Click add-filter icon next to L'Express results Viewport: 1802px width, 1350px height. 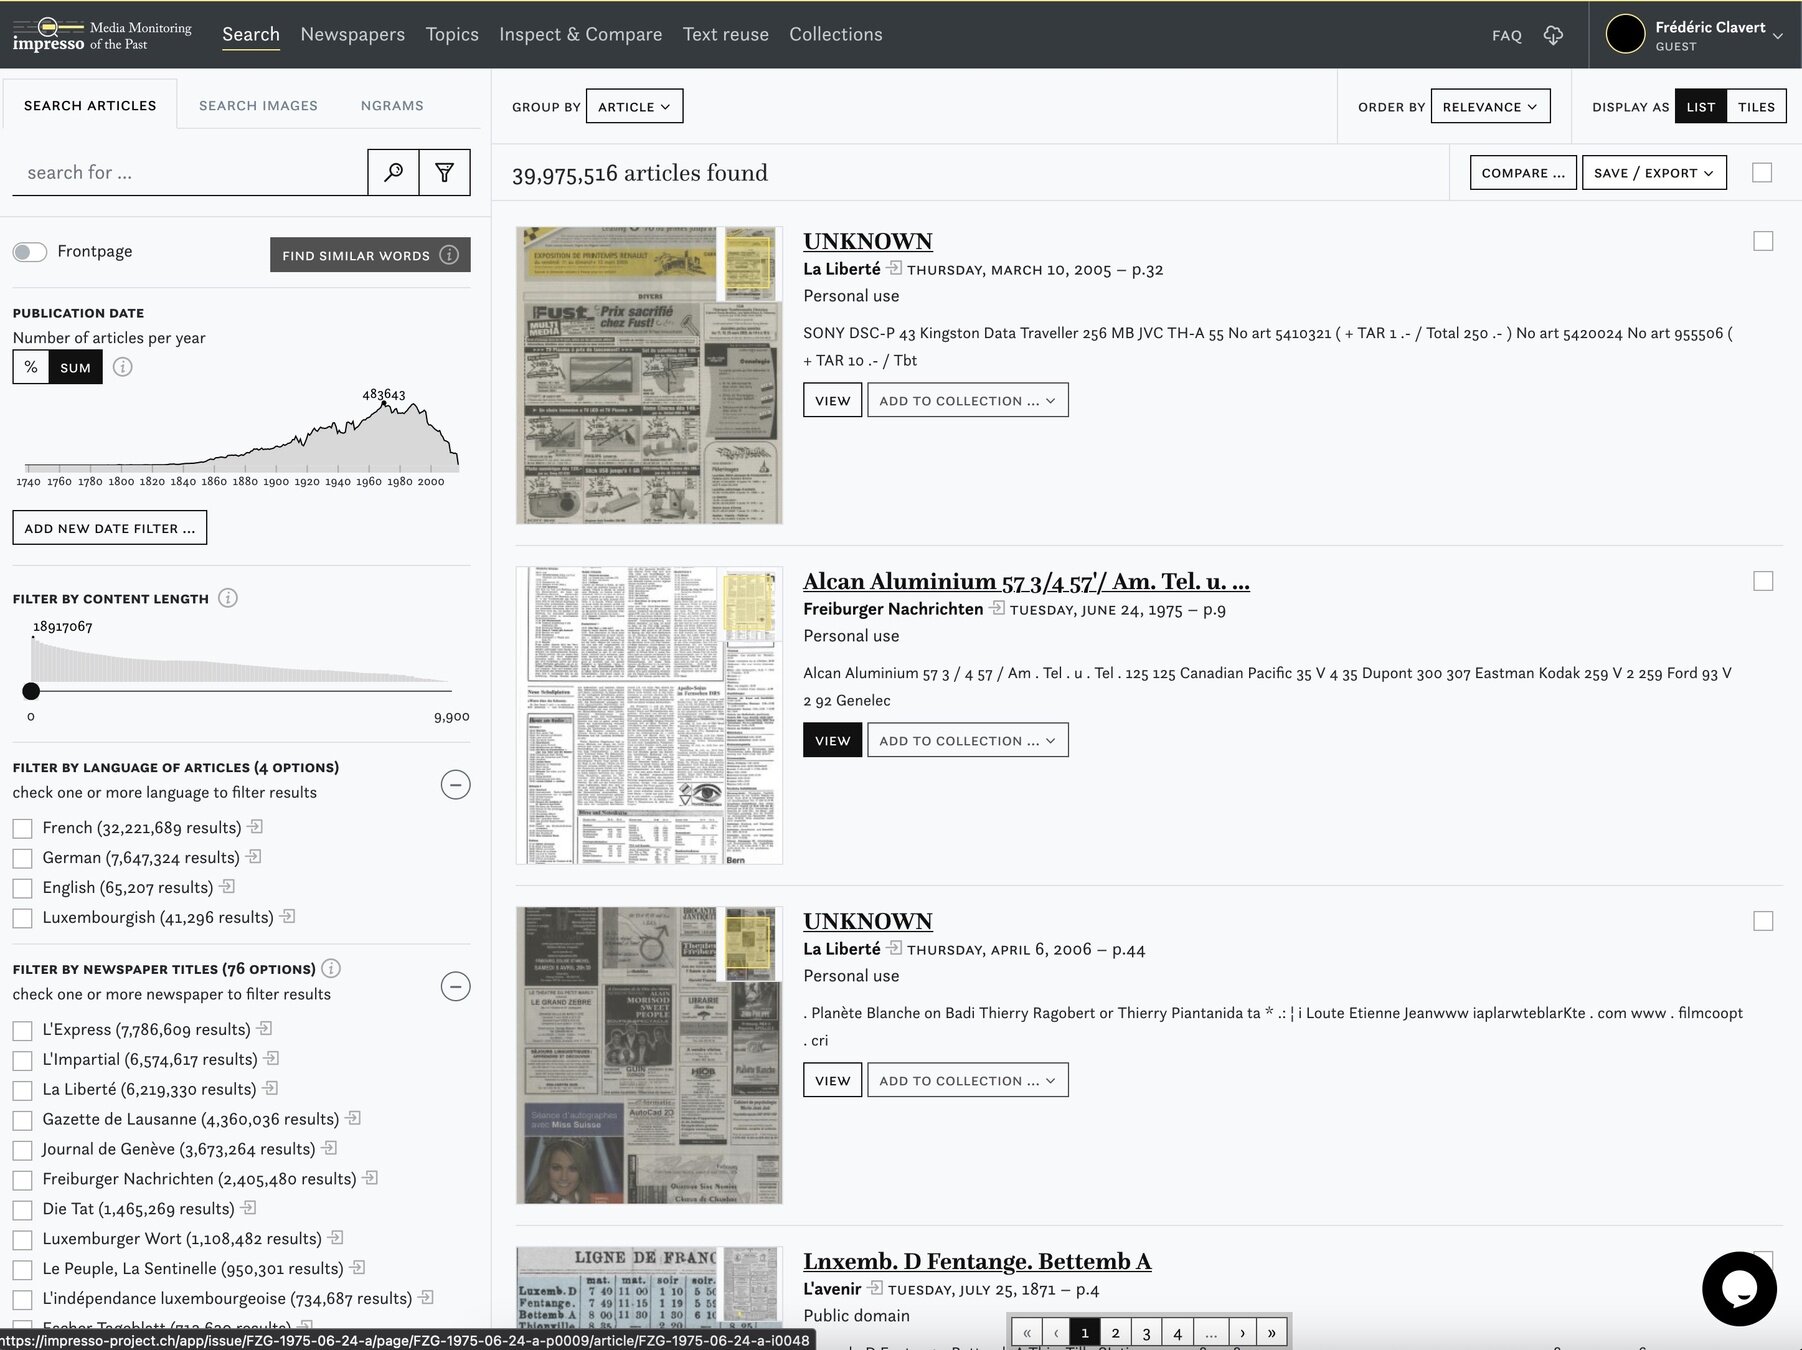point(265,1028)
